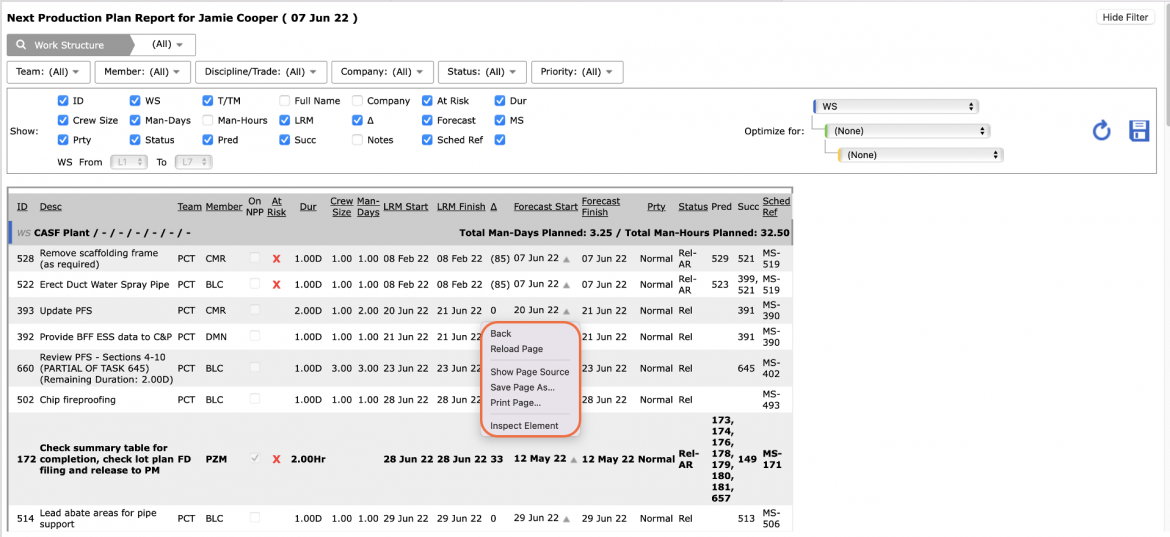Sort by the Crew Size column header
The height and width of the screenshot is (537, 1170).
click(x=341, y=207)
